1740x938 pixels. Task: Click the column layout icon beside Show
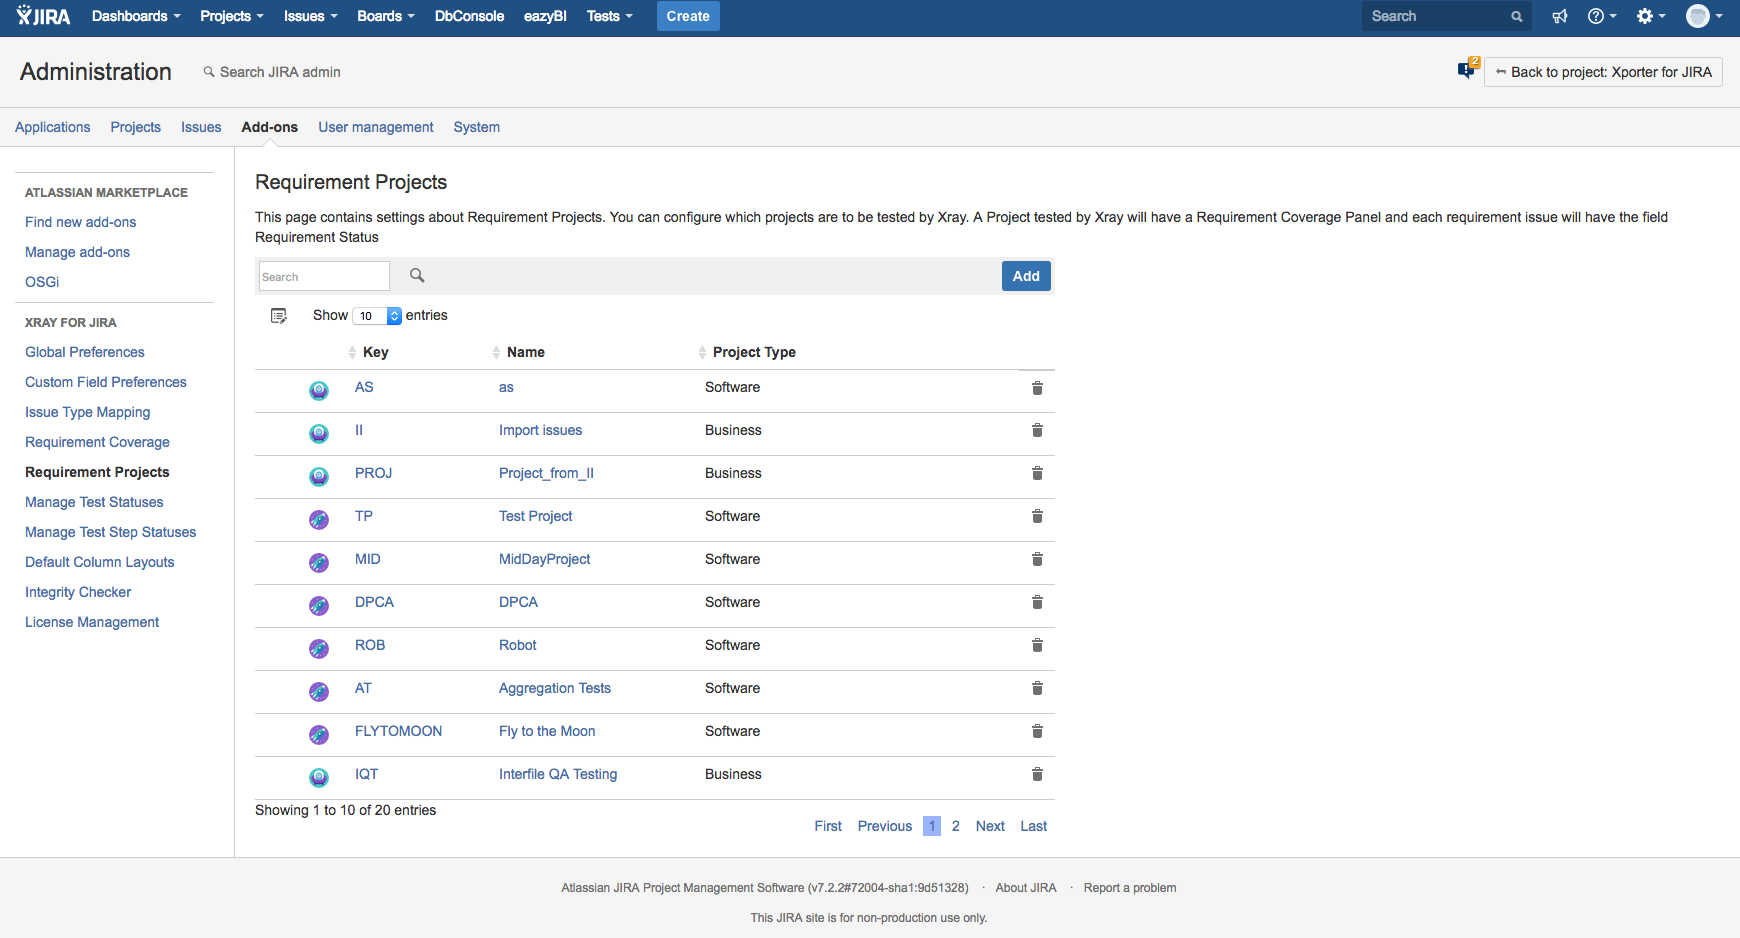279,316
